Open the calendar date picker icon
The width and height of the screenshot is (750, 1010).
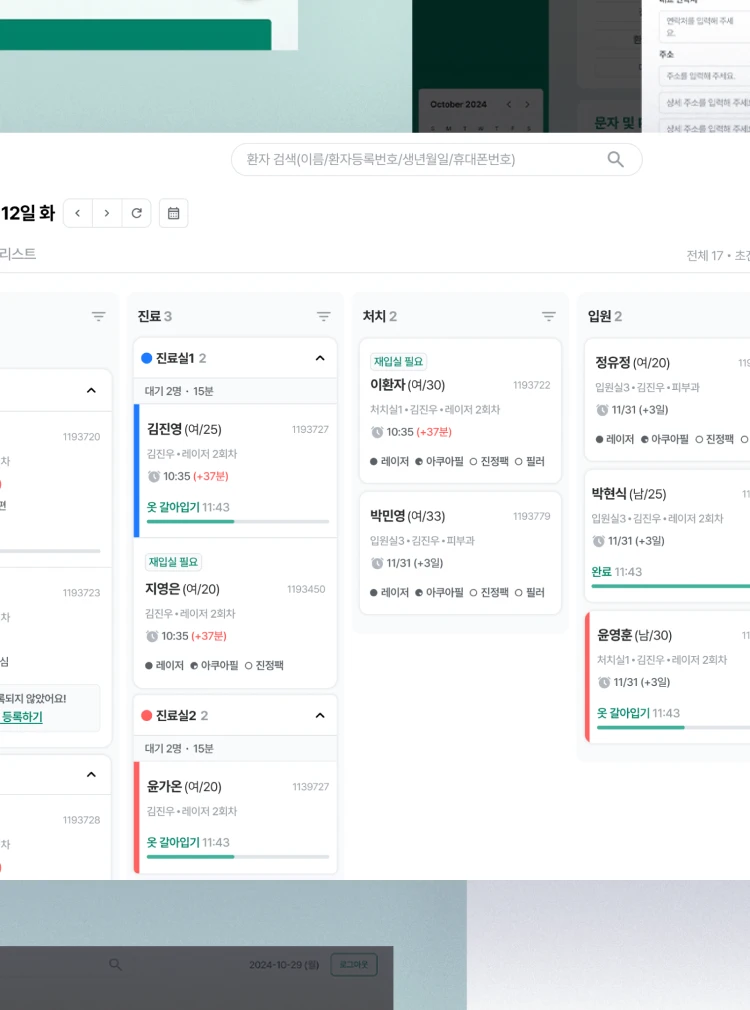point(173,213)
